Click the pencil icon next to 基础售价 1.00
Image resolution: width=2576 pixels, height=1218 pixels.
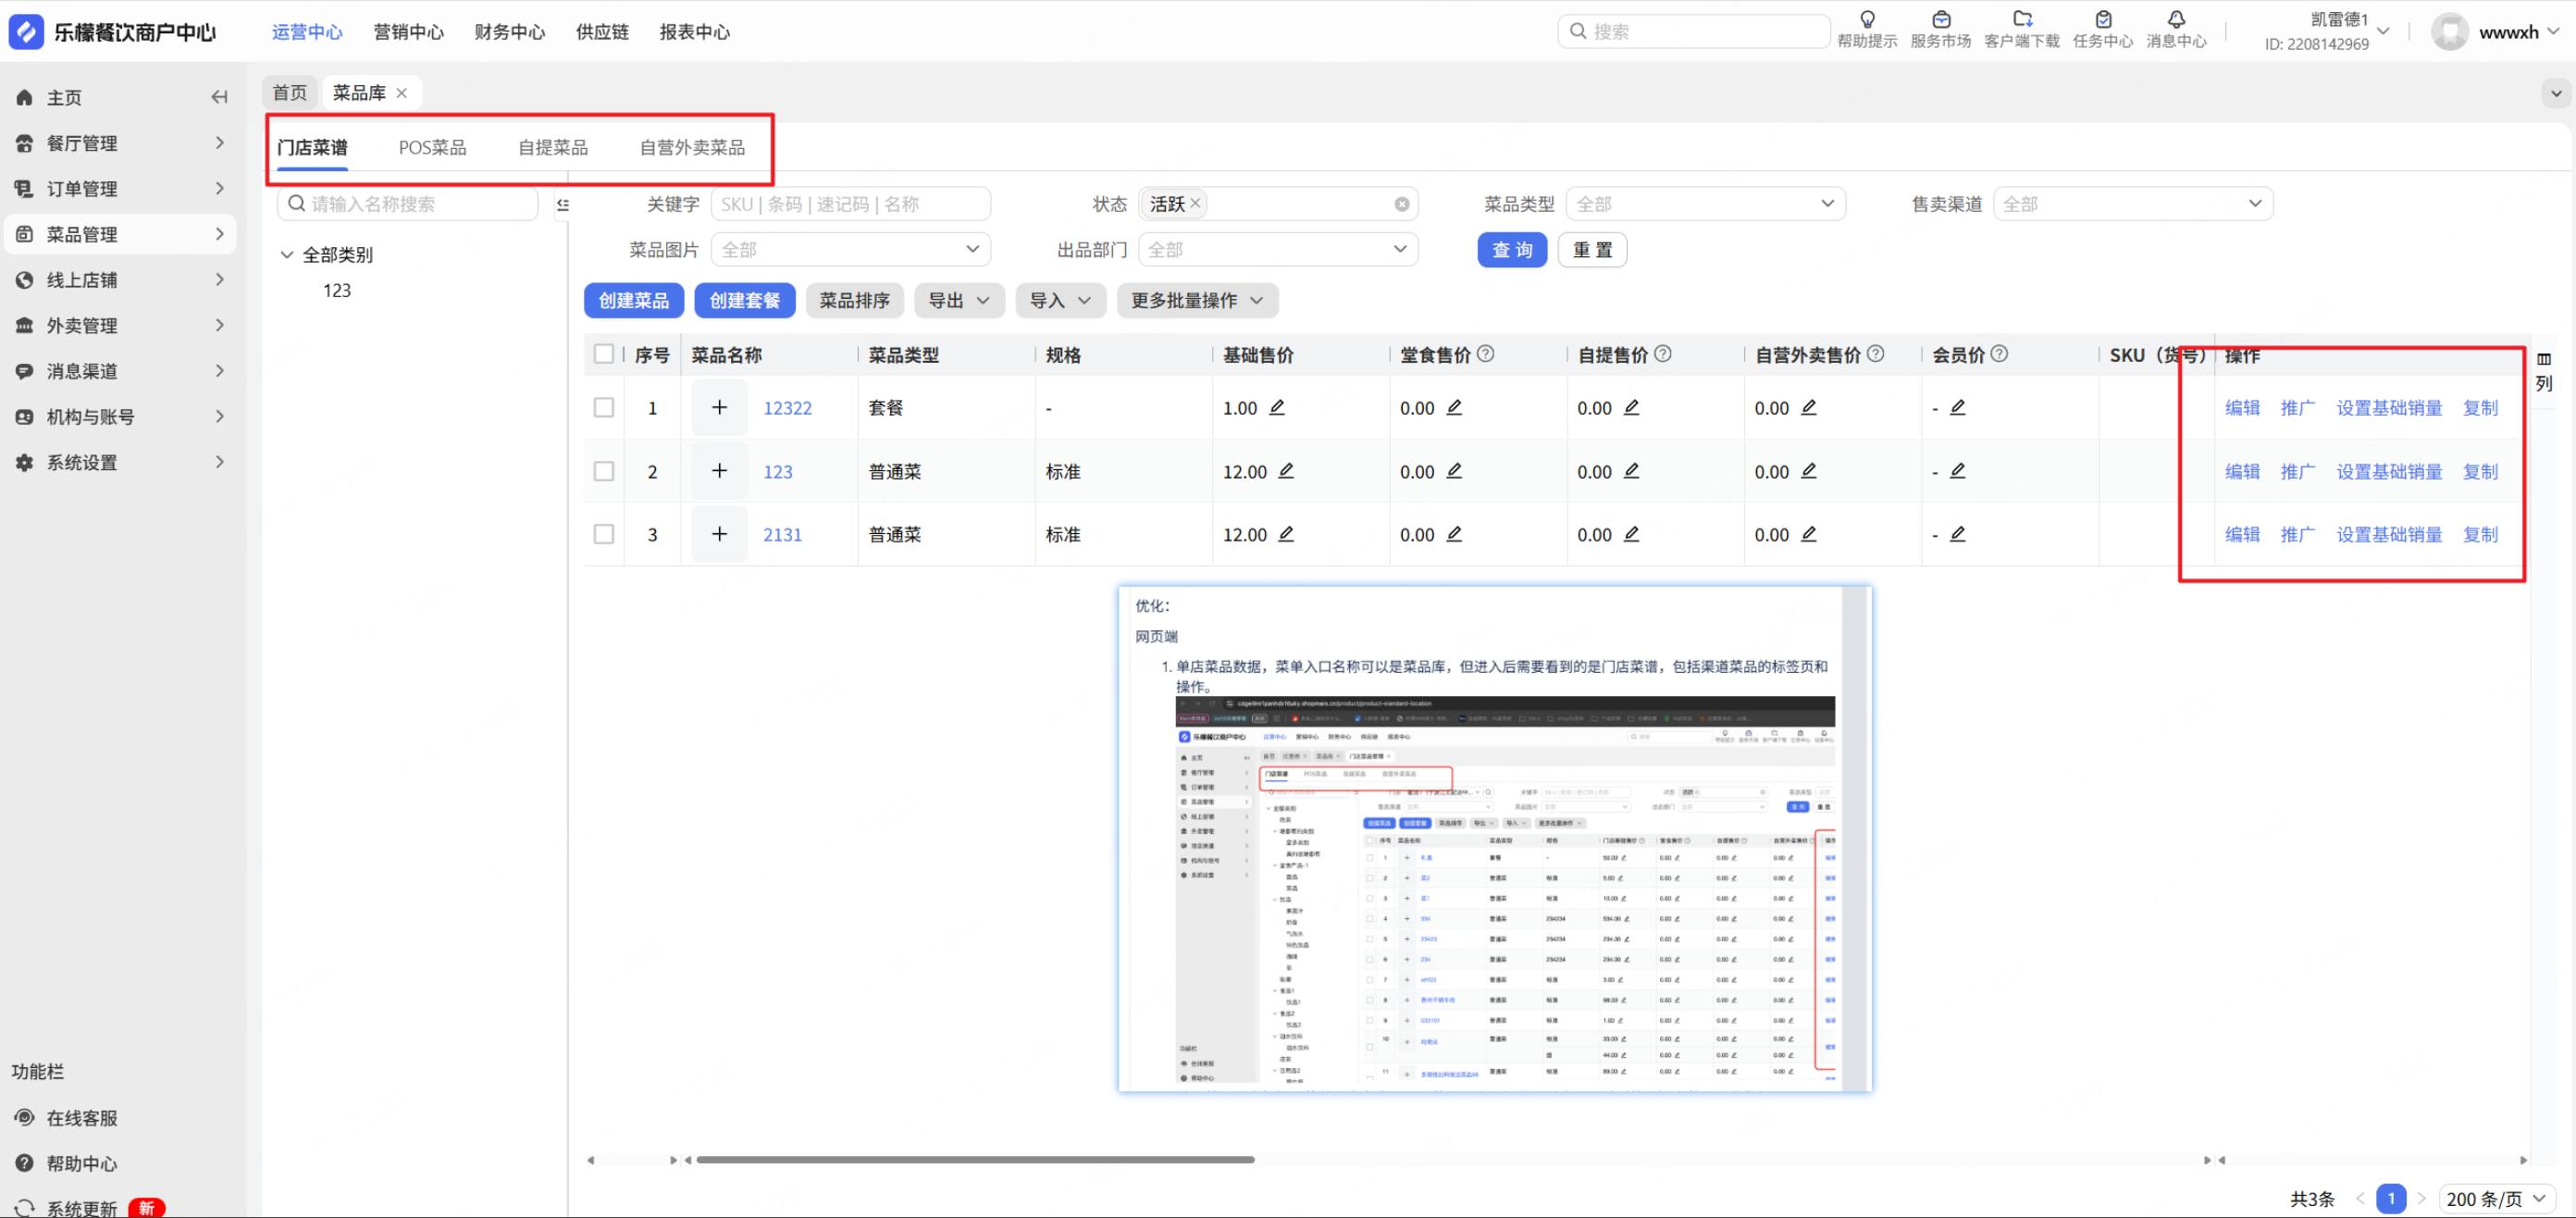(1277, 407)
